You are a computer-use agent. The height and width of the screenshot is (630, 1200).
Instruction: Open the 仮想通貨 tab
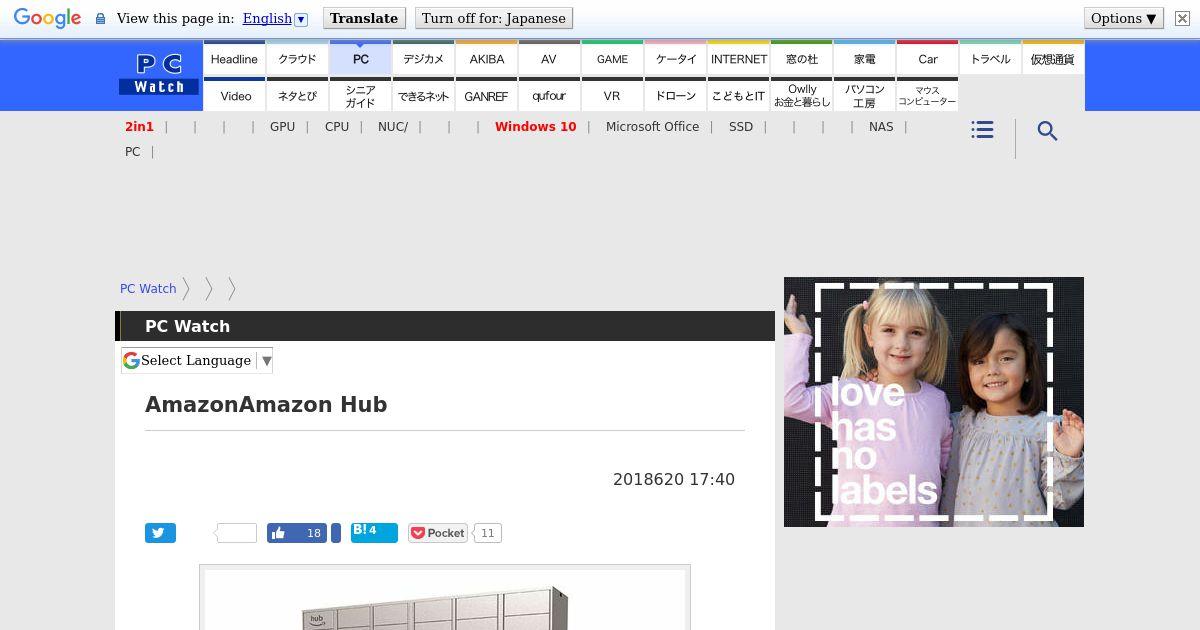coord(1053,59)
